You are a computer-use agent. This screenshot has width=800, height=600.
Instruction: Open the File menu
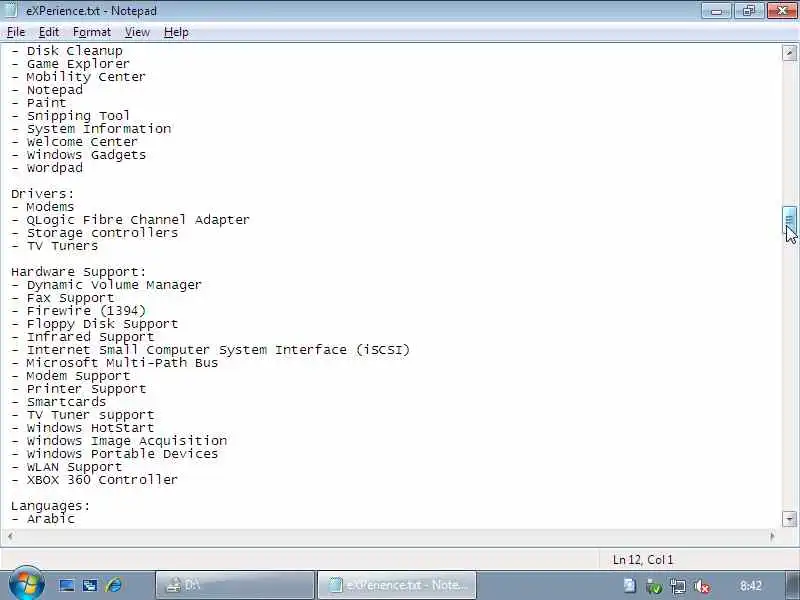(x=16, y=32)
